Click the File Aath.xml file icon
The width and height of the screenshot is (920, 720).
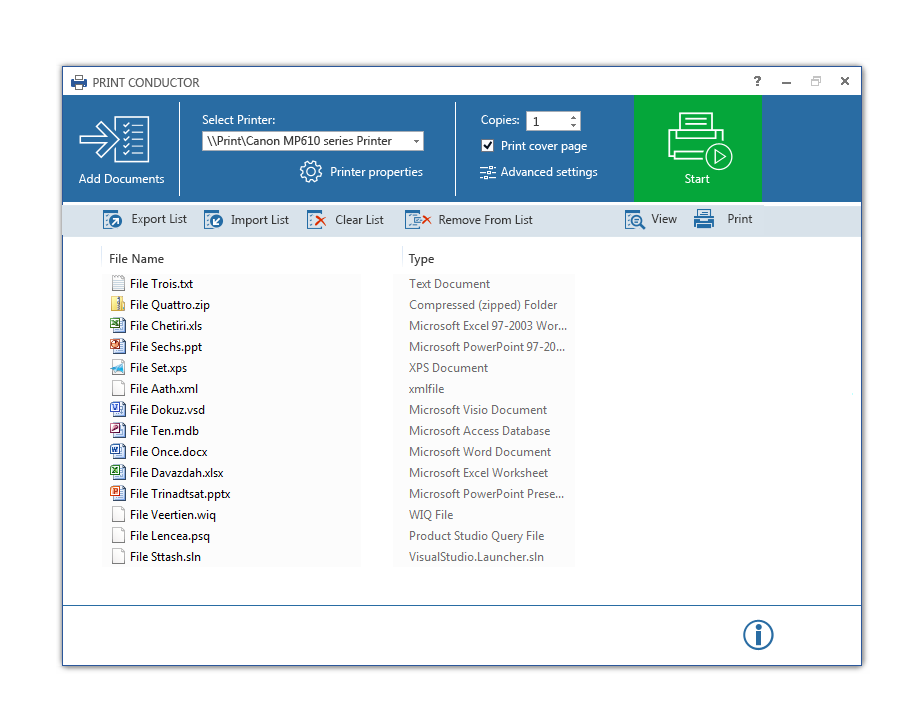118,388
